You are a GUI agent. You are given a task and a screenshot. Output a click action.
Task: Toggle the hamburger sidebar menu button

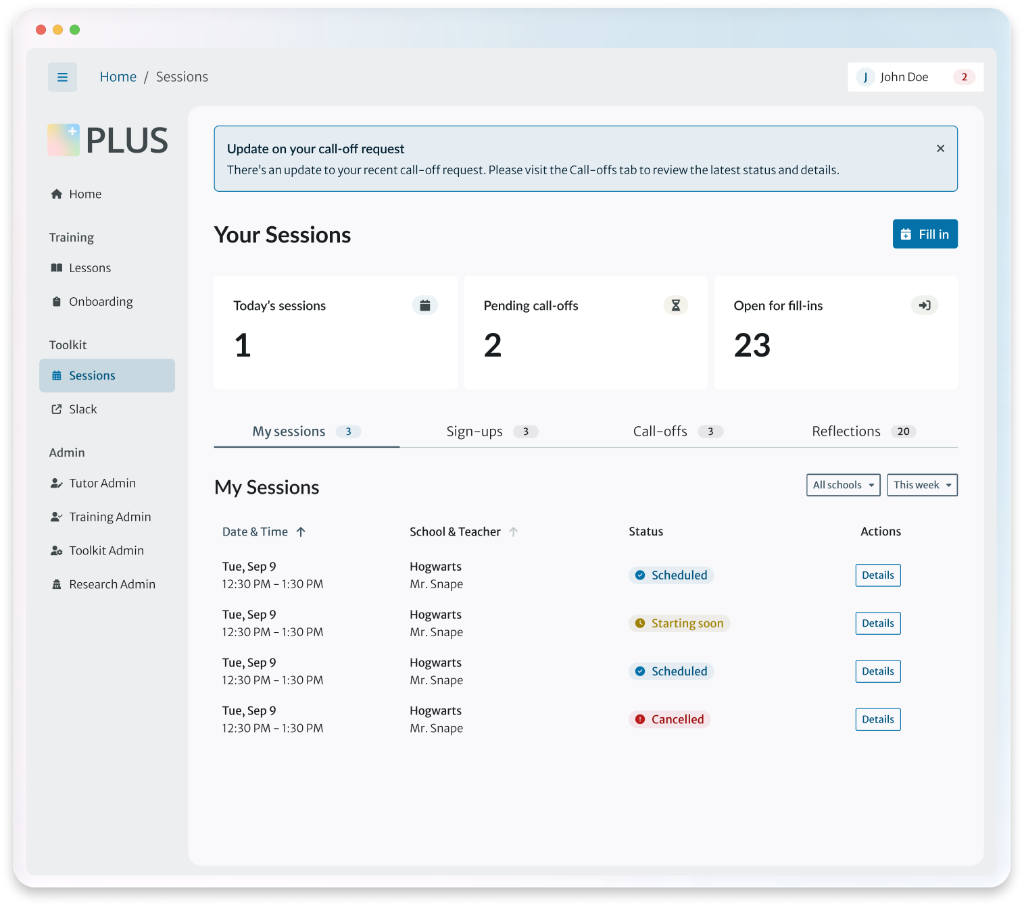pos(62,77)
